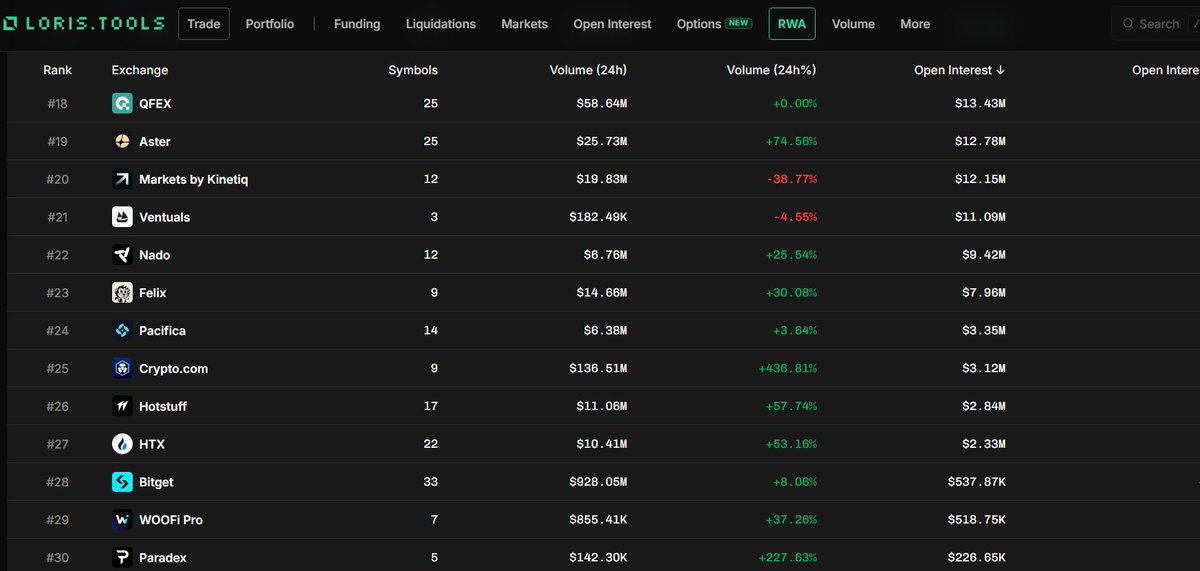Click the Crypto.com shield logo icon
The width and height of the screenshot is (1200, 571).
[x=122, y=368]
